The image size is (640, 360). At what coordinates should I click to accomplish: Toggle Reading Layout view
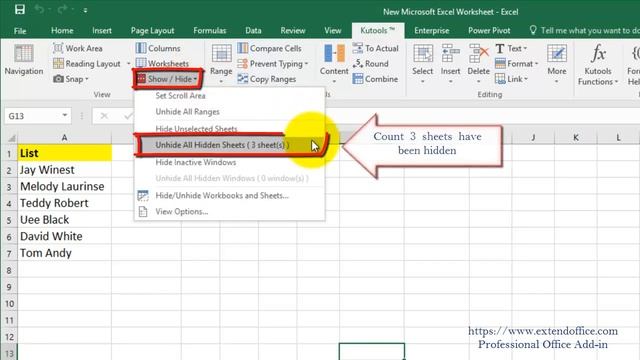[87, 64]
